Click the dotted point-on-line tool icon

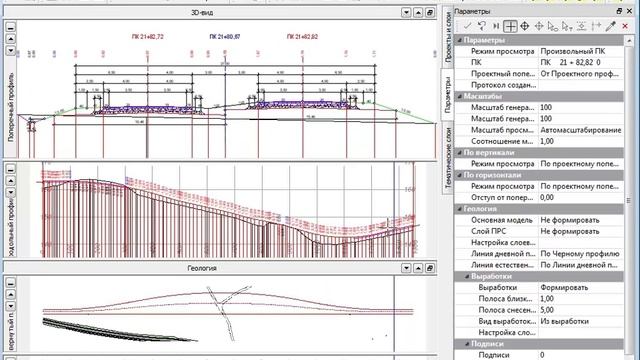[582, 26]
